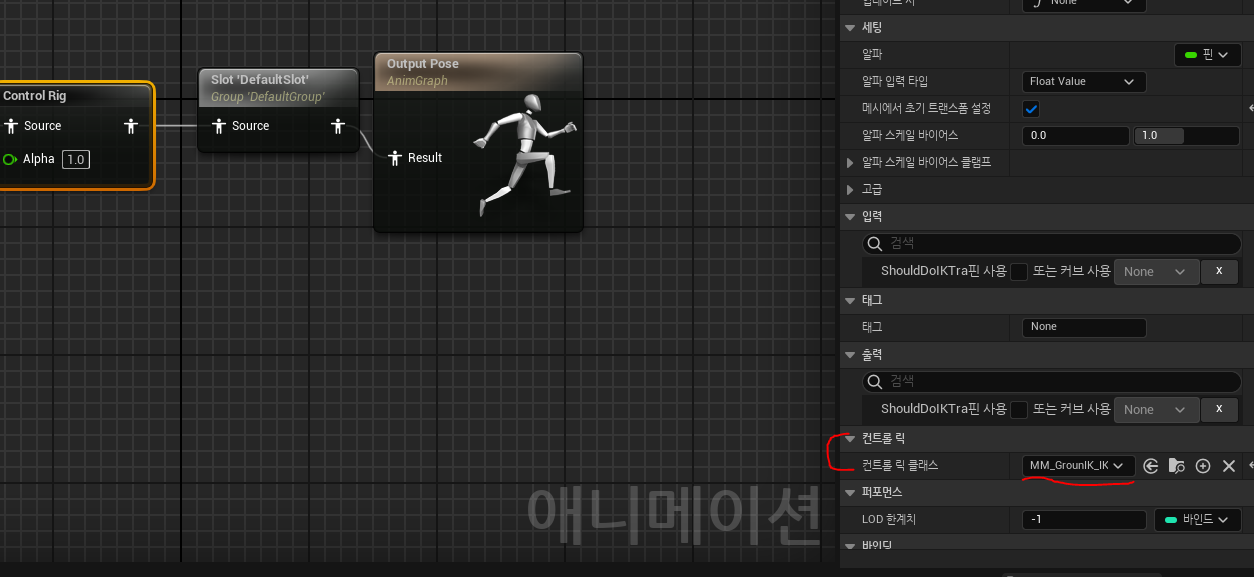1254x577 pixels.
Task: Click the 알파 스케일 바이어스 1.0 slider field
Action: coord(1187,136)
